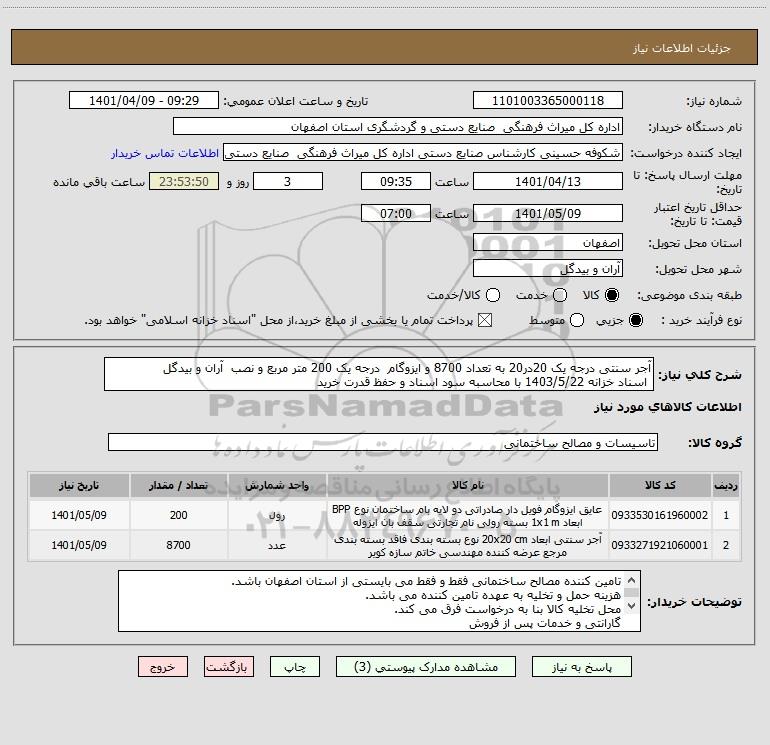Select the خدمت radio button

560,295
